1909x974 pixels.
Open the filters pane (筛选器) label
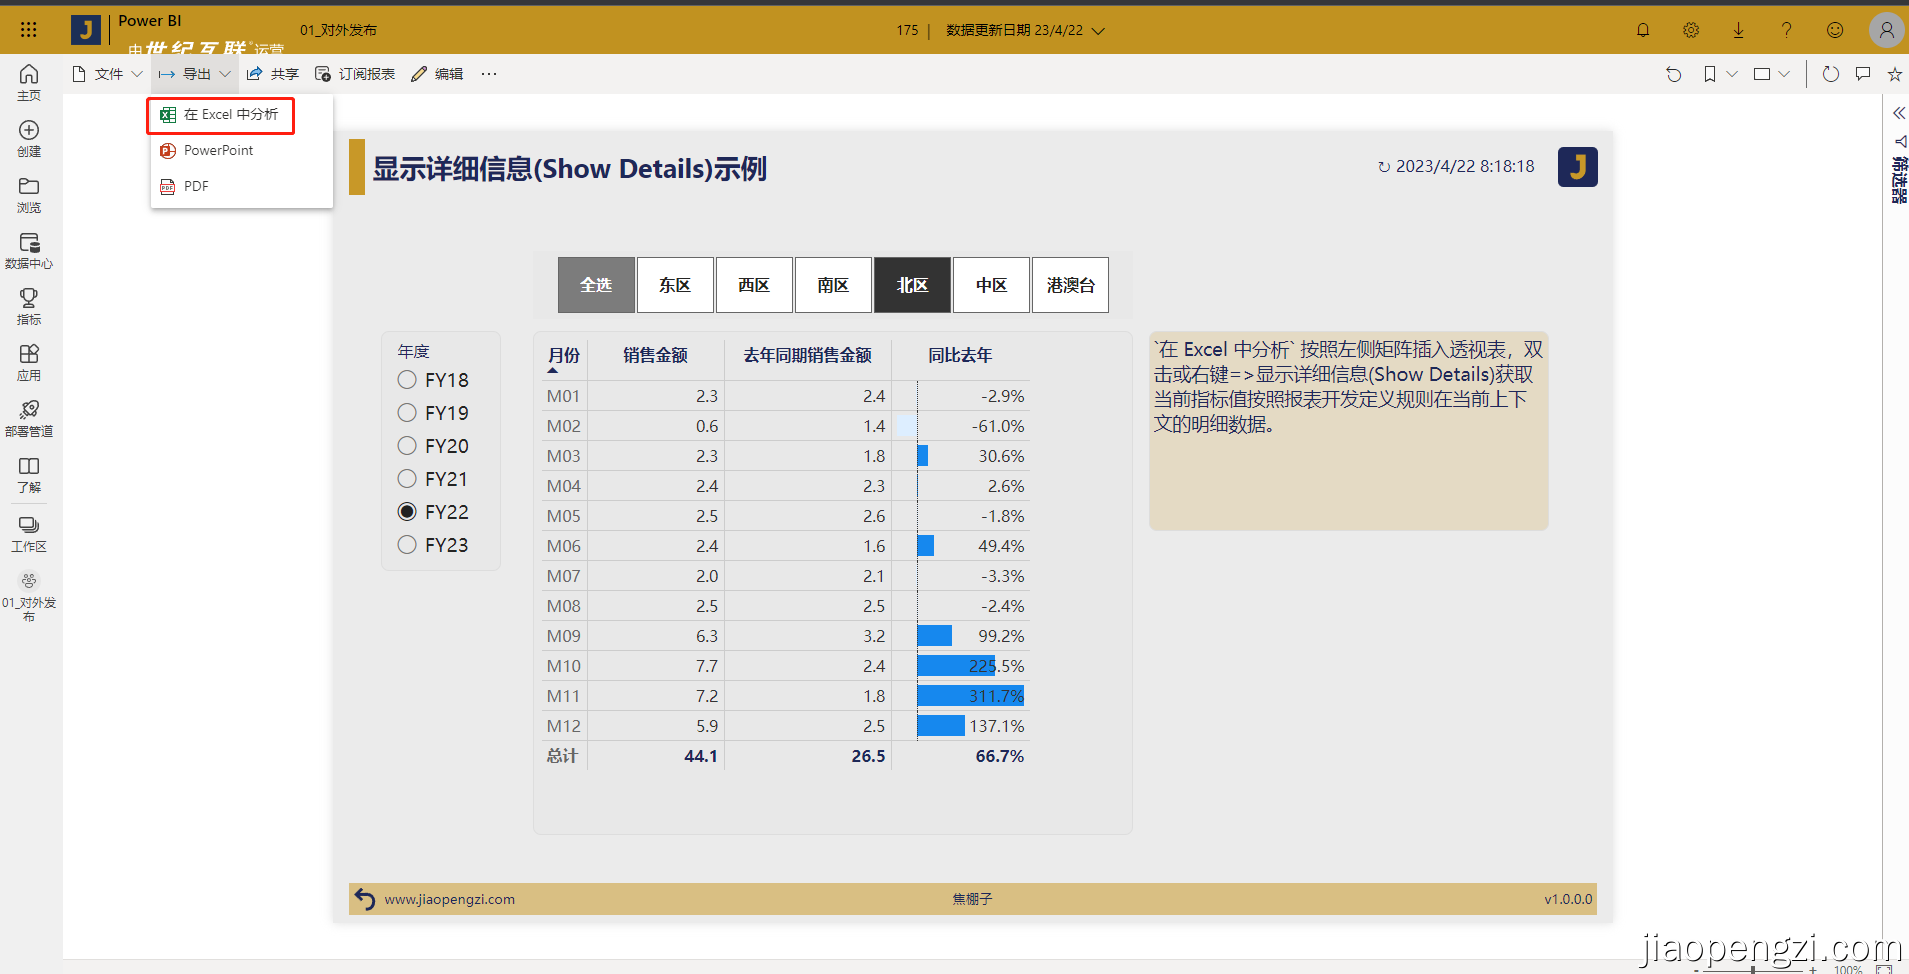click(x=1898, y=178)
